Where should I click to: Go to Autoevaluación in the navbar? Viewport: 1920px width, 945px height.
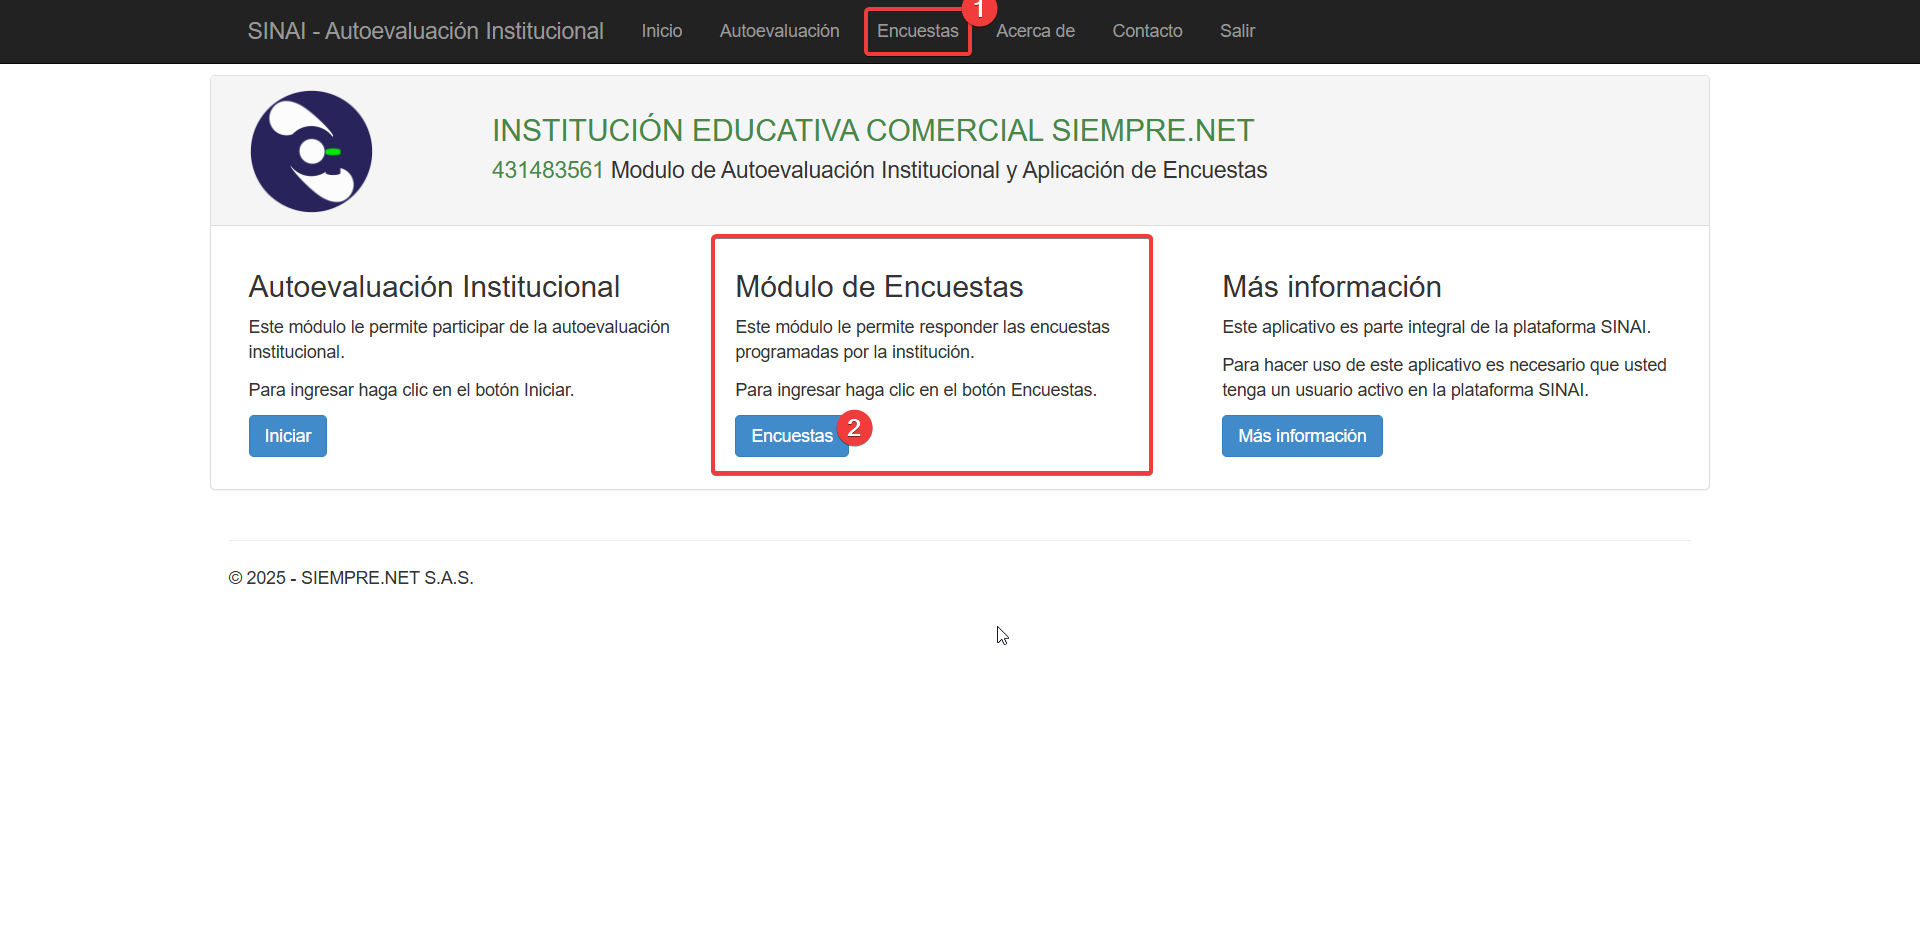pos(779,31)
